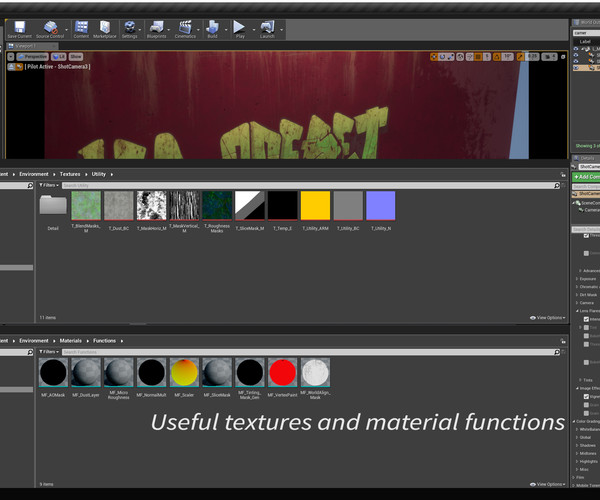Open the Marketplace from the toolbar

pos(104,29)
